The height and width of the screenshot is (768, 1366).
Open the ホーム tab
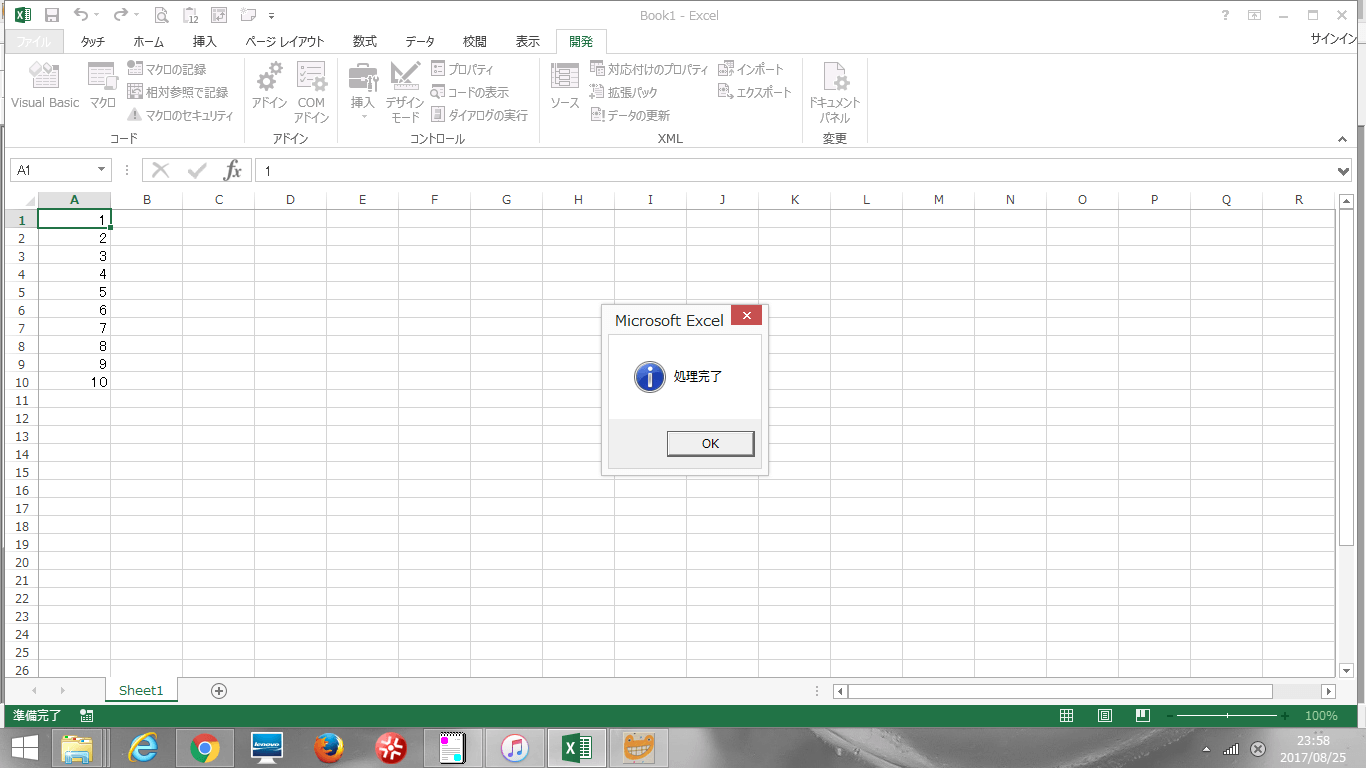coord(149,42)
